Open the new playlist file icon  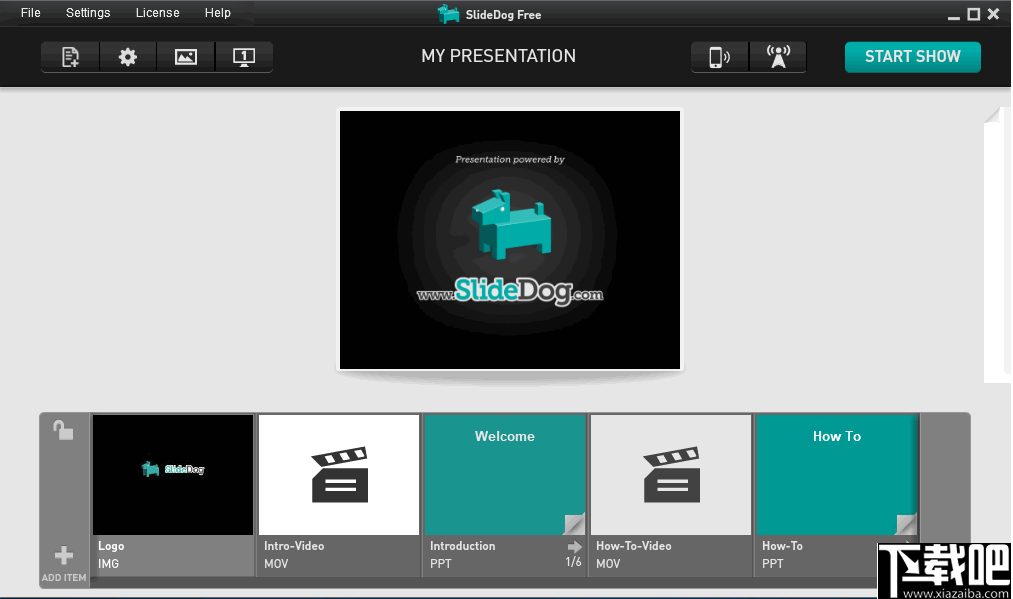point(69,57)
